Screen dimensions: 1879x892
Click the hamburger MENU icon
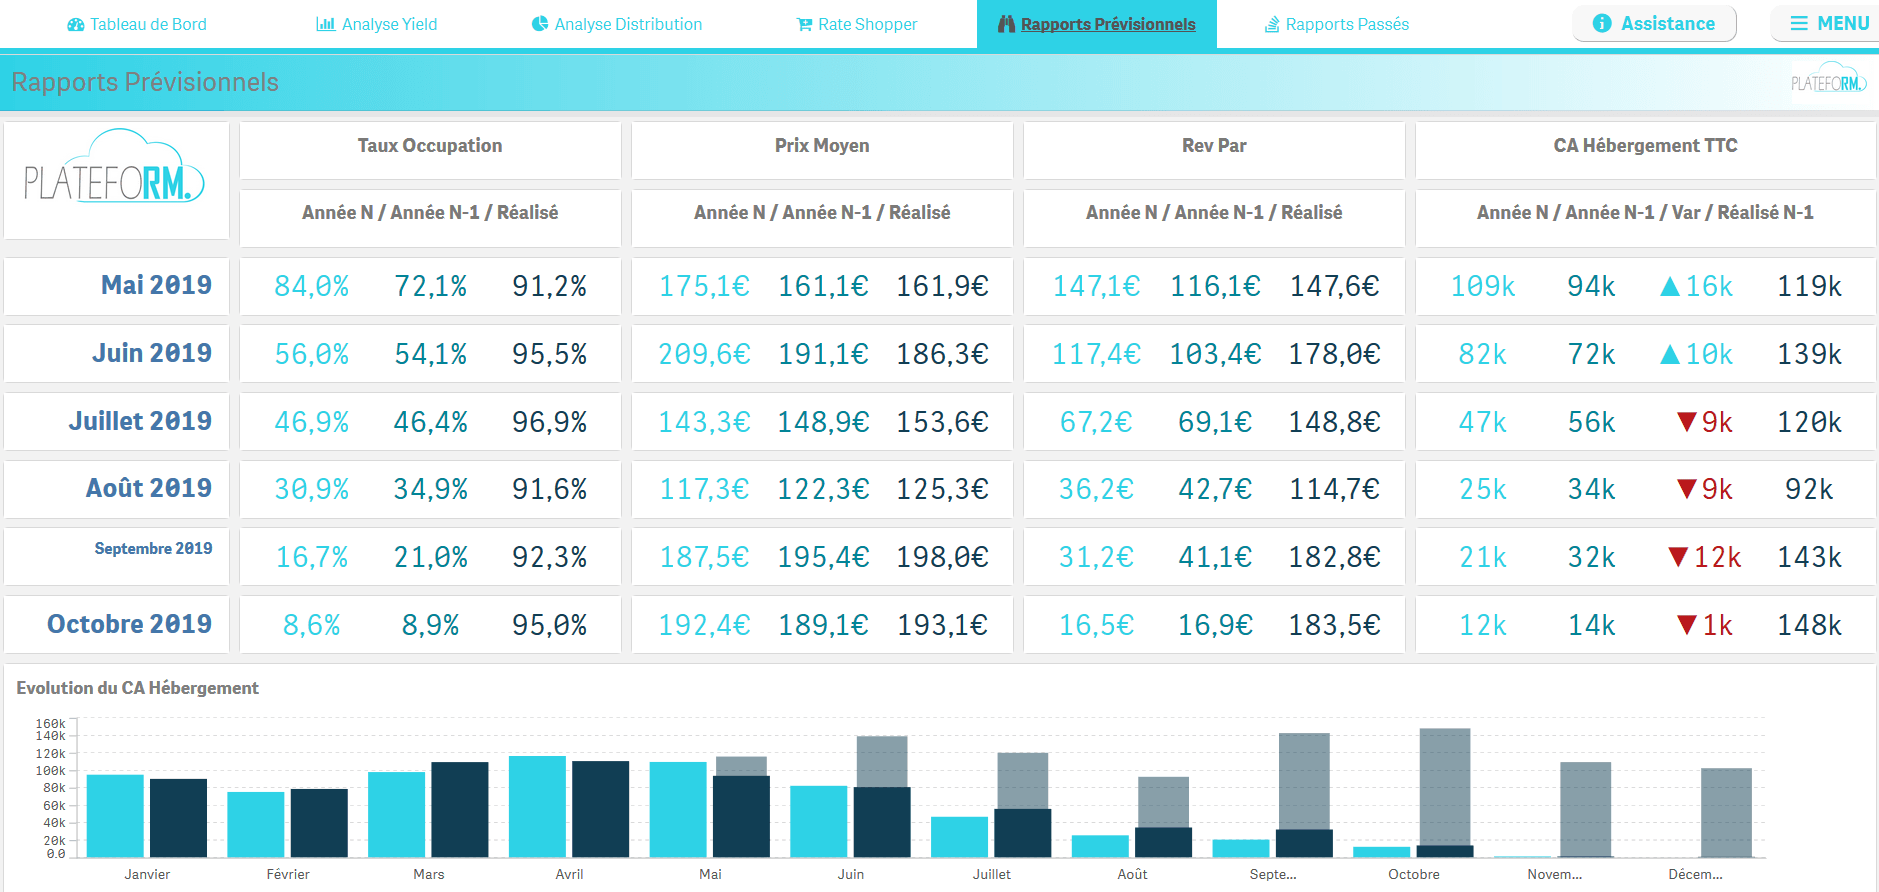point(1799,23)
